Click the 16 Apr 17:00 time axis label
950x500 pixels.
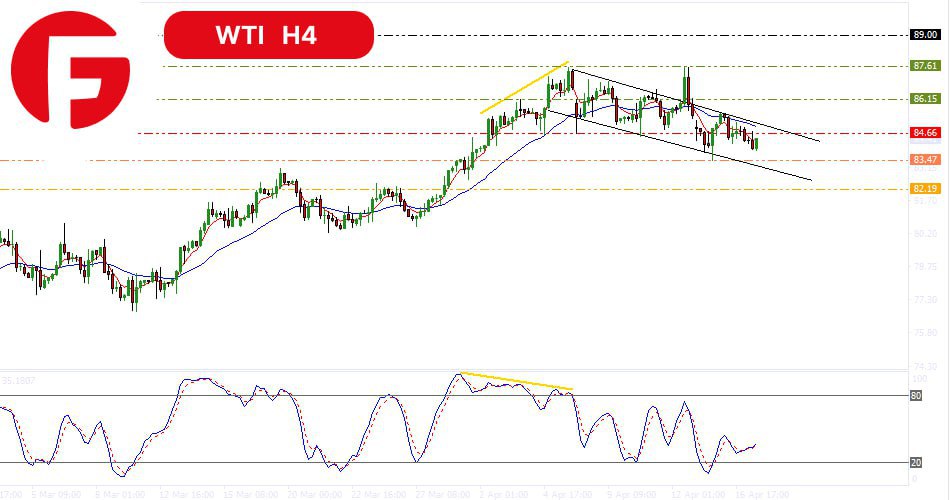(762, 495)
